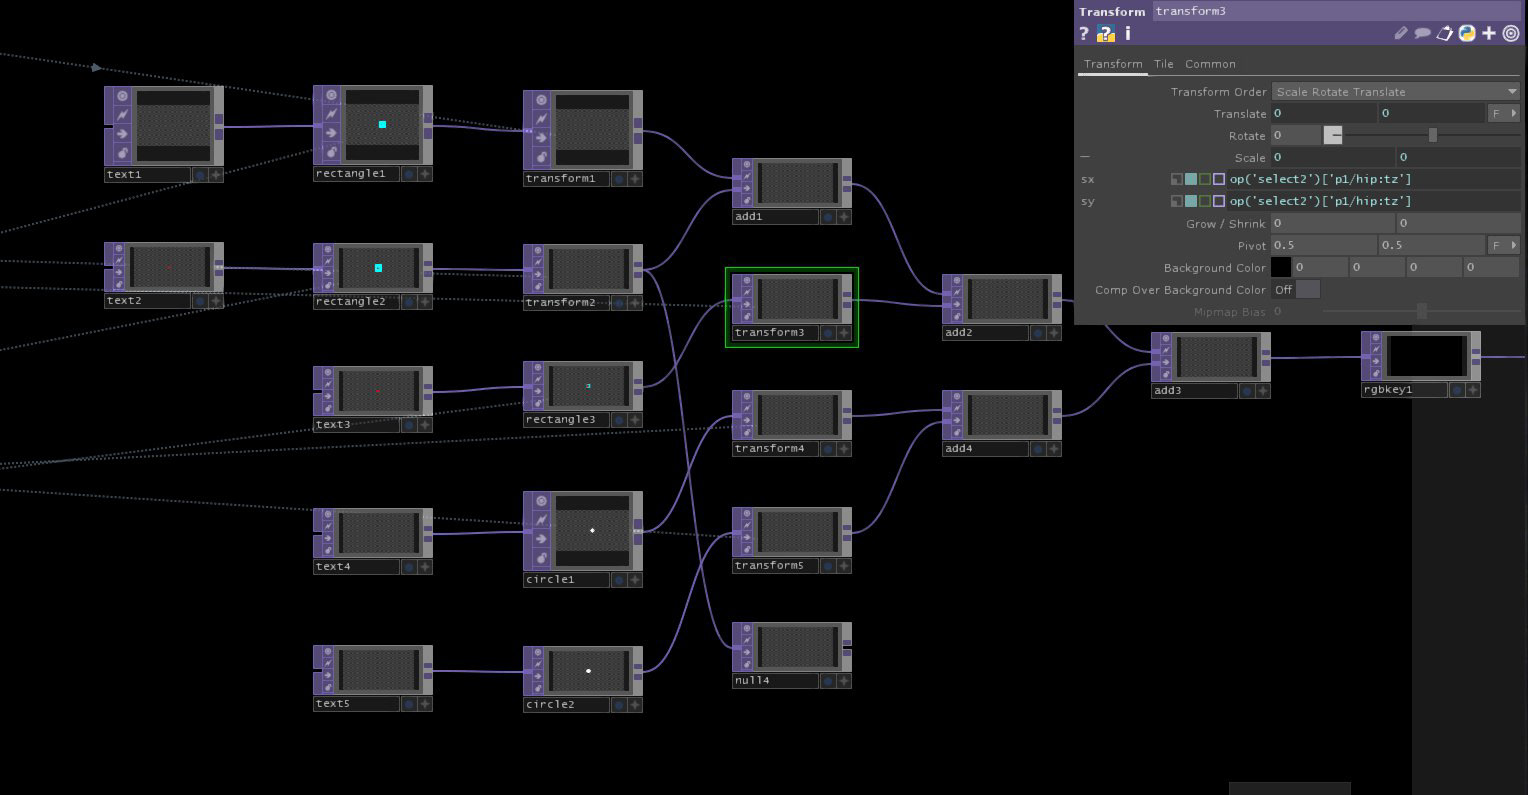Select the add3 node viewer

pos(1217,357)
